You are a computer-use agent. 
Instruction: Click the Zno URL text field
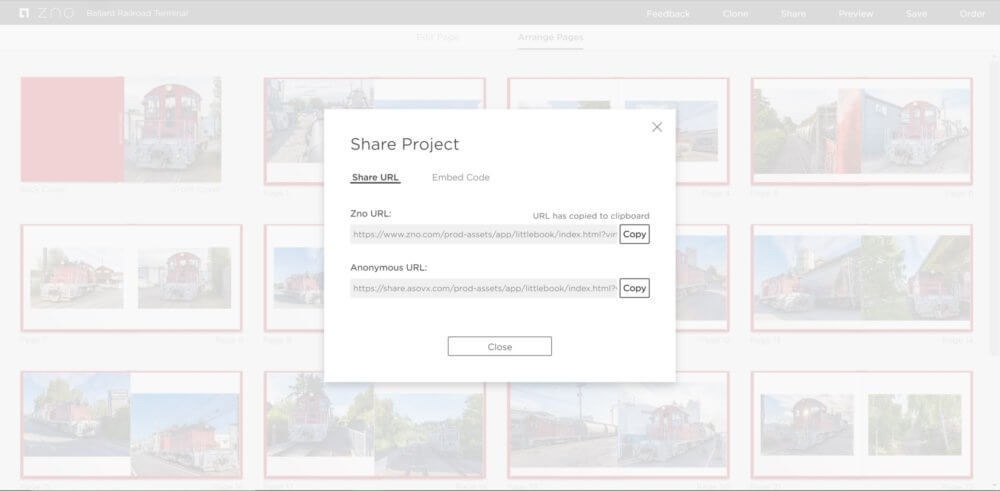(484, 234)
